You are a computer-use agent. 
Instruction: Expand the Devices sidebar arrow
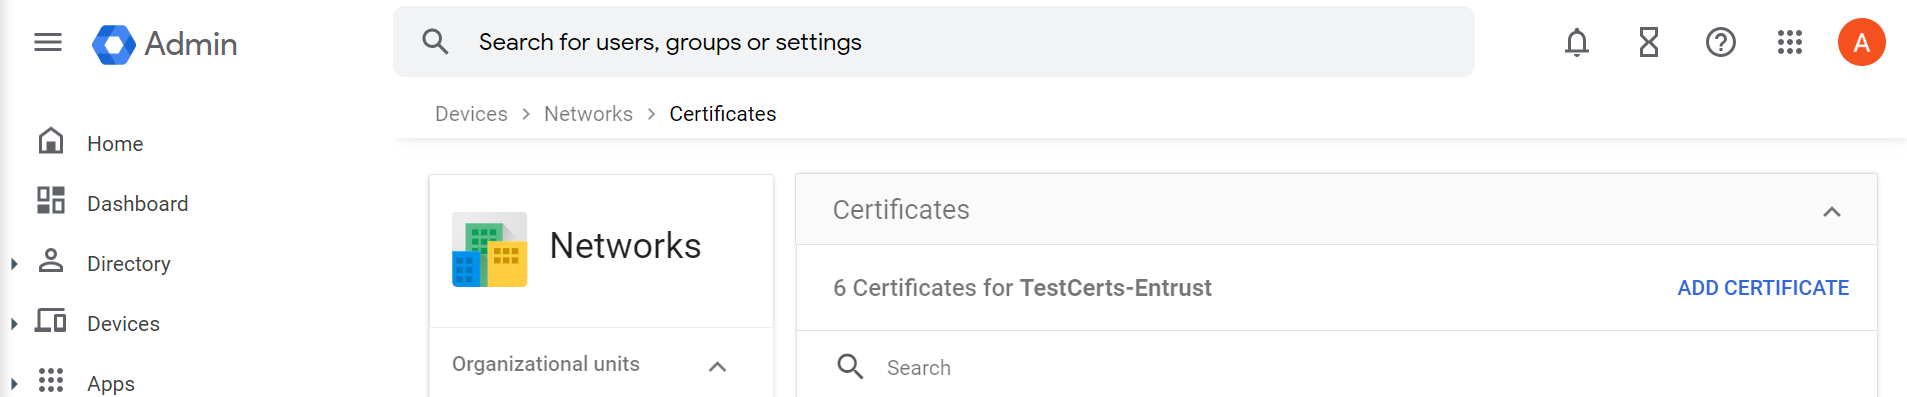[14, 324]
